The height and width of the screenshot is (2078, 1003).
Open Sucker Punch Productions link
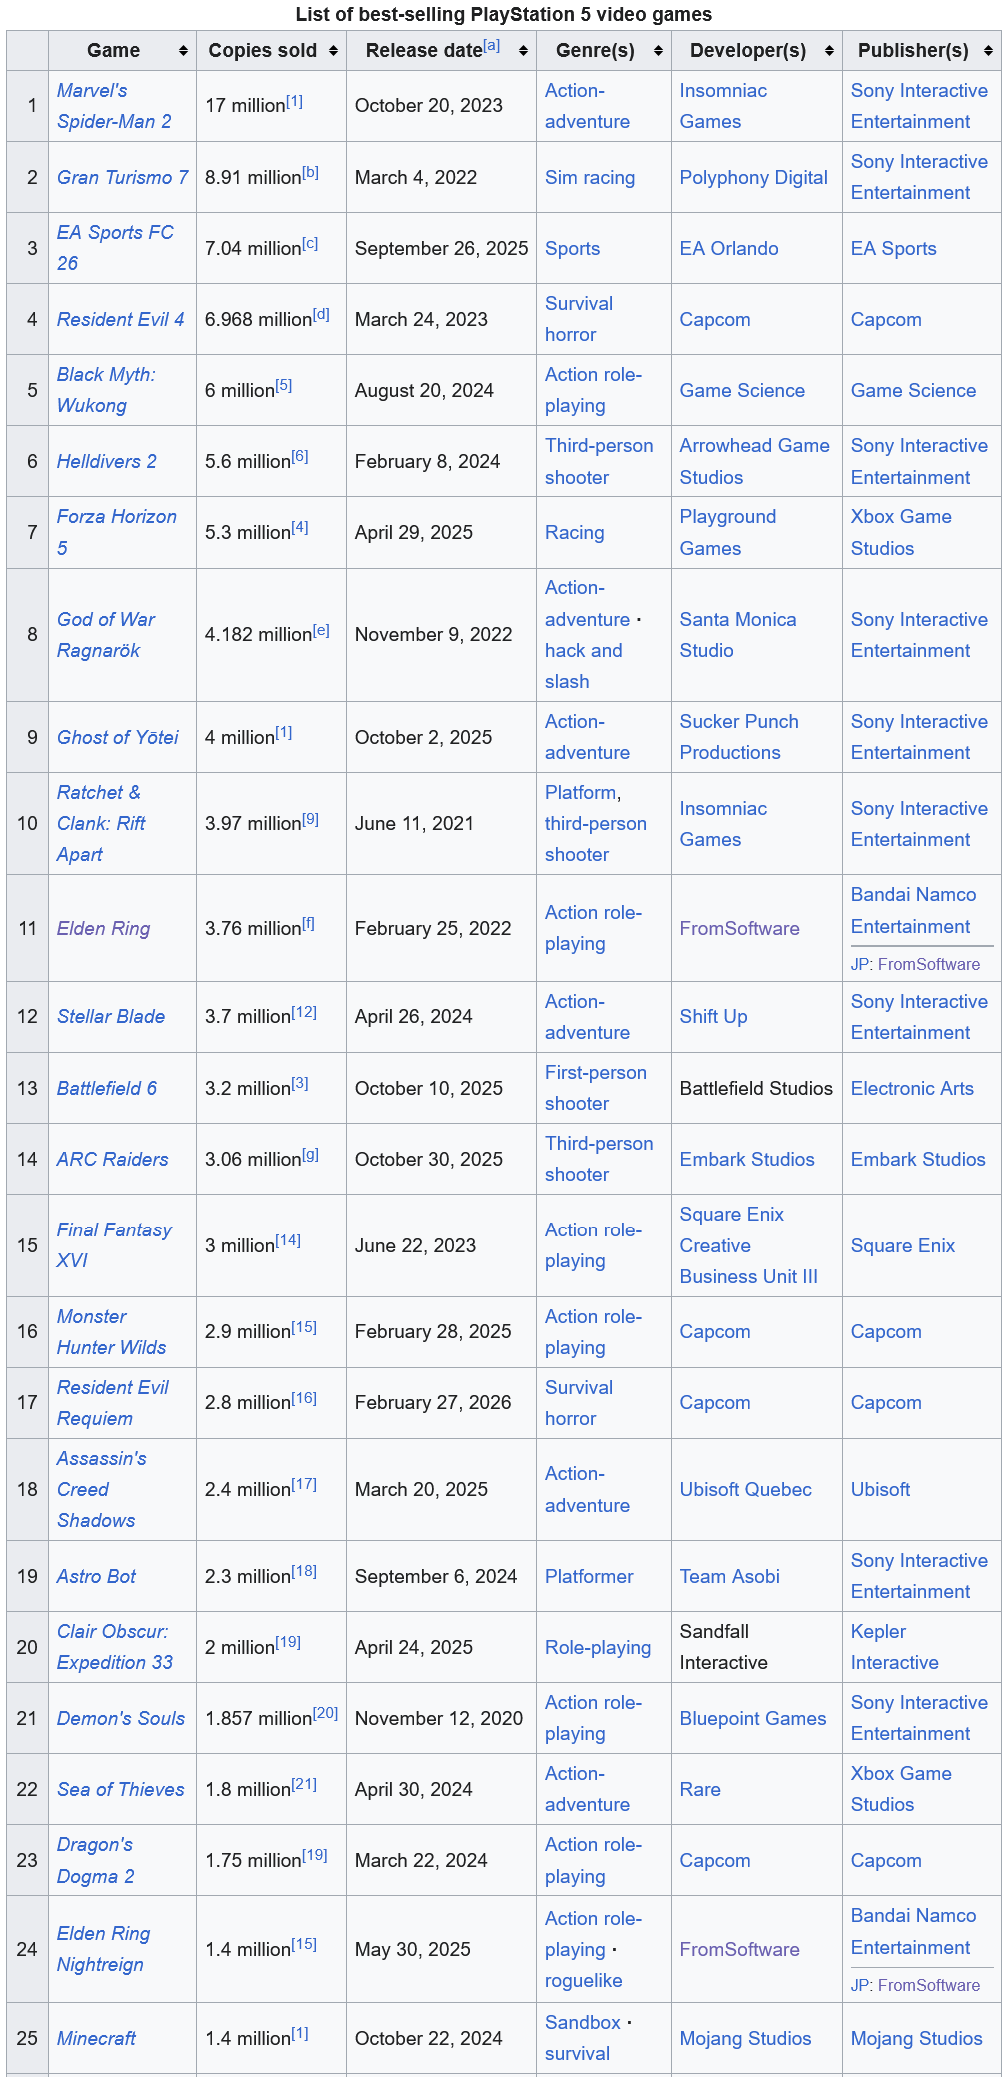coord(740,737)
